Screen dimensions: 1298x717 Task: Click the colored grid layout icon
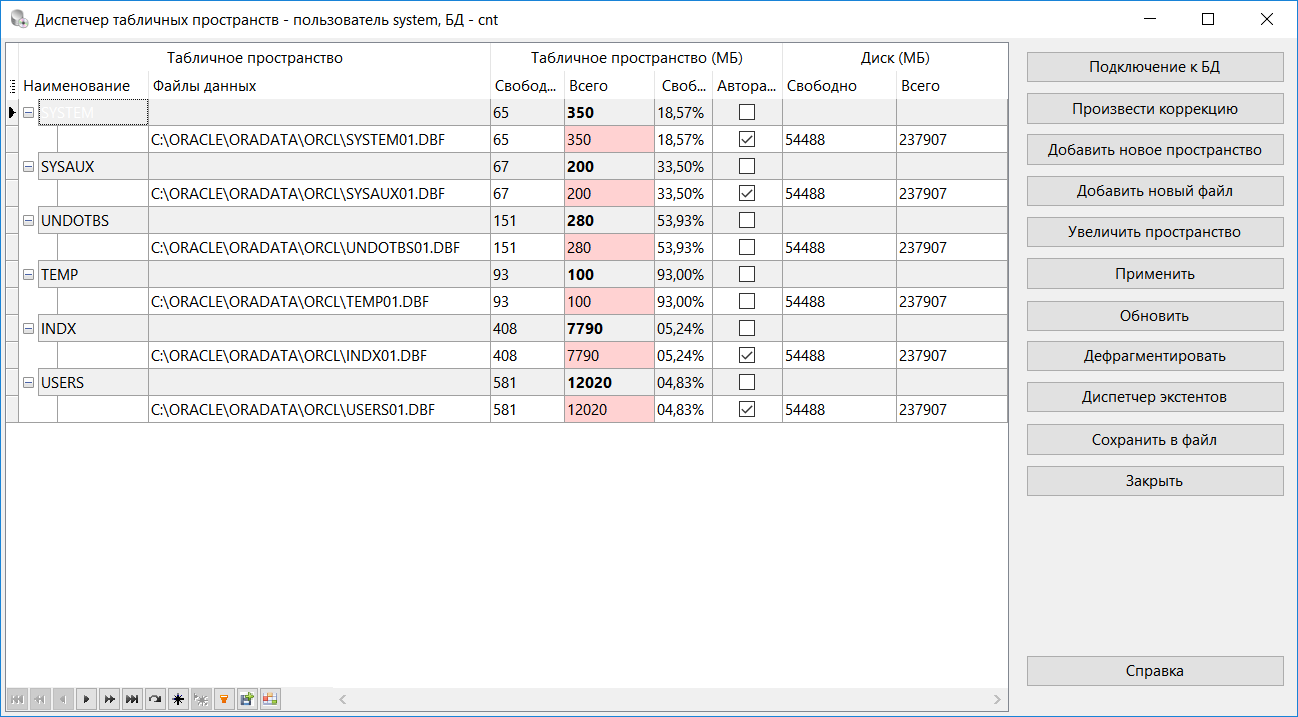pyautogui.click(x=270, y=699)
